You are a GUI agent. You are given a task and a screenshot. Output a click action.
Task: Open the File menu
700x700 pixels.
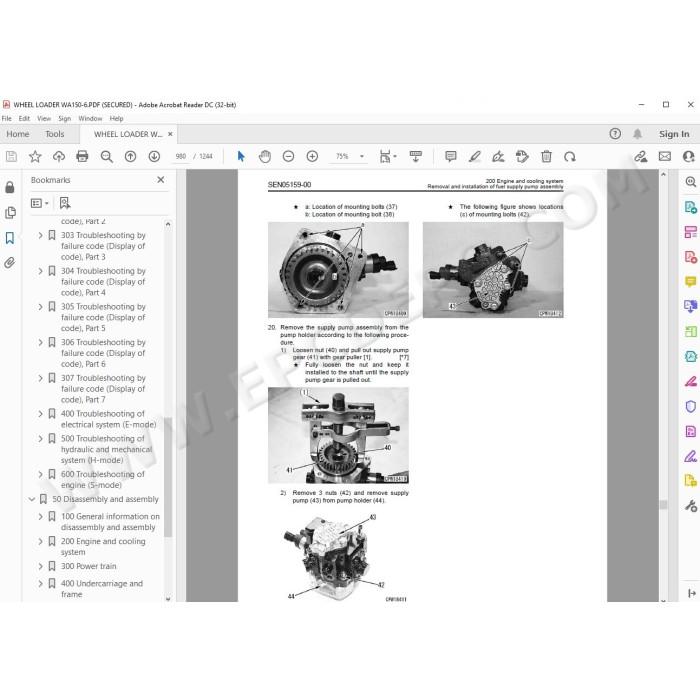pyautogui.click(x=7, y=118)
